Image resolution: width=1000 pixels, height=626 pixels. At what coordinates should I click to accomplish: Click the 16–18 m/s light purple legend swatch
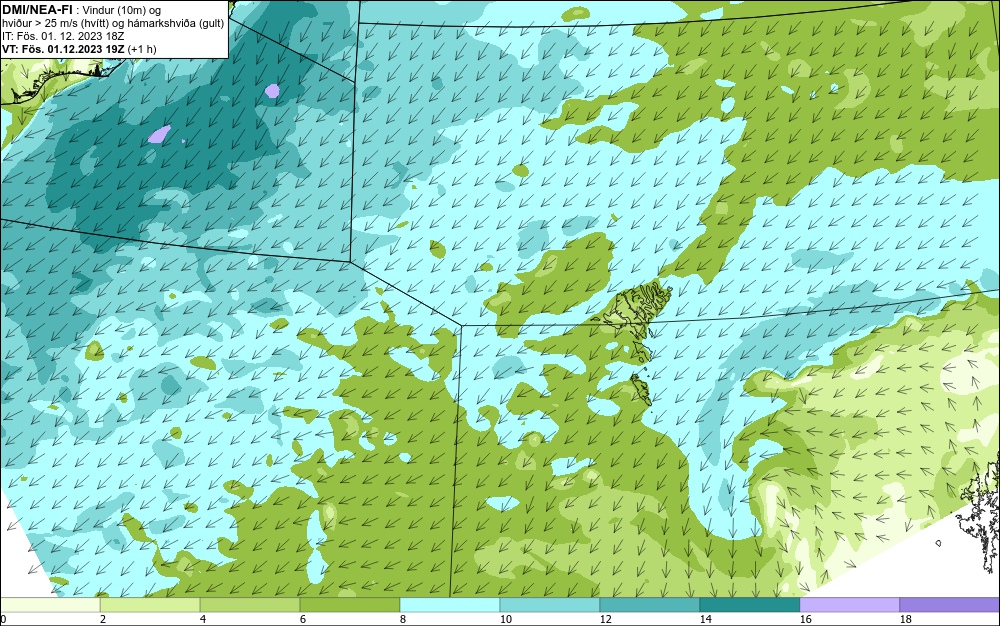(849, 604)
